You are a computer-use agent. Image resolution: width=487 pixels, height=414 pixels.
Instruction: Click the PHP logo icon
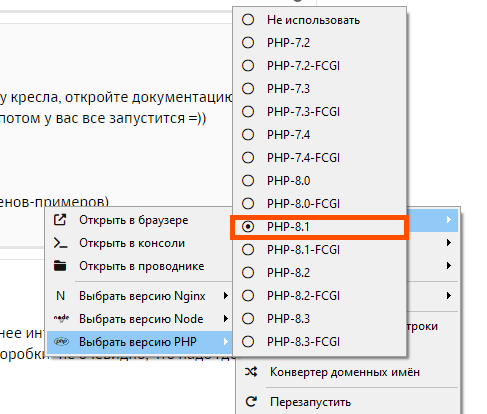(61, 342)
